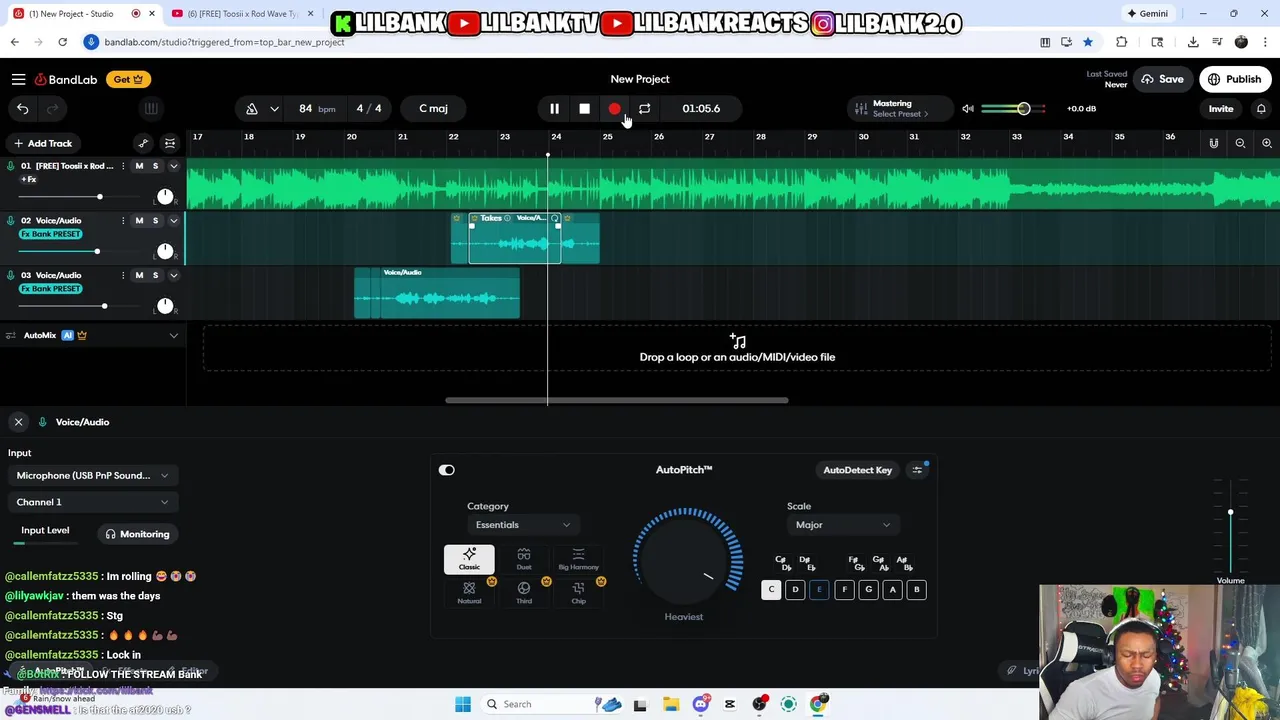1280x720 pixels.
Task: Expand the AutoMix section
Action: coord(173,335)
